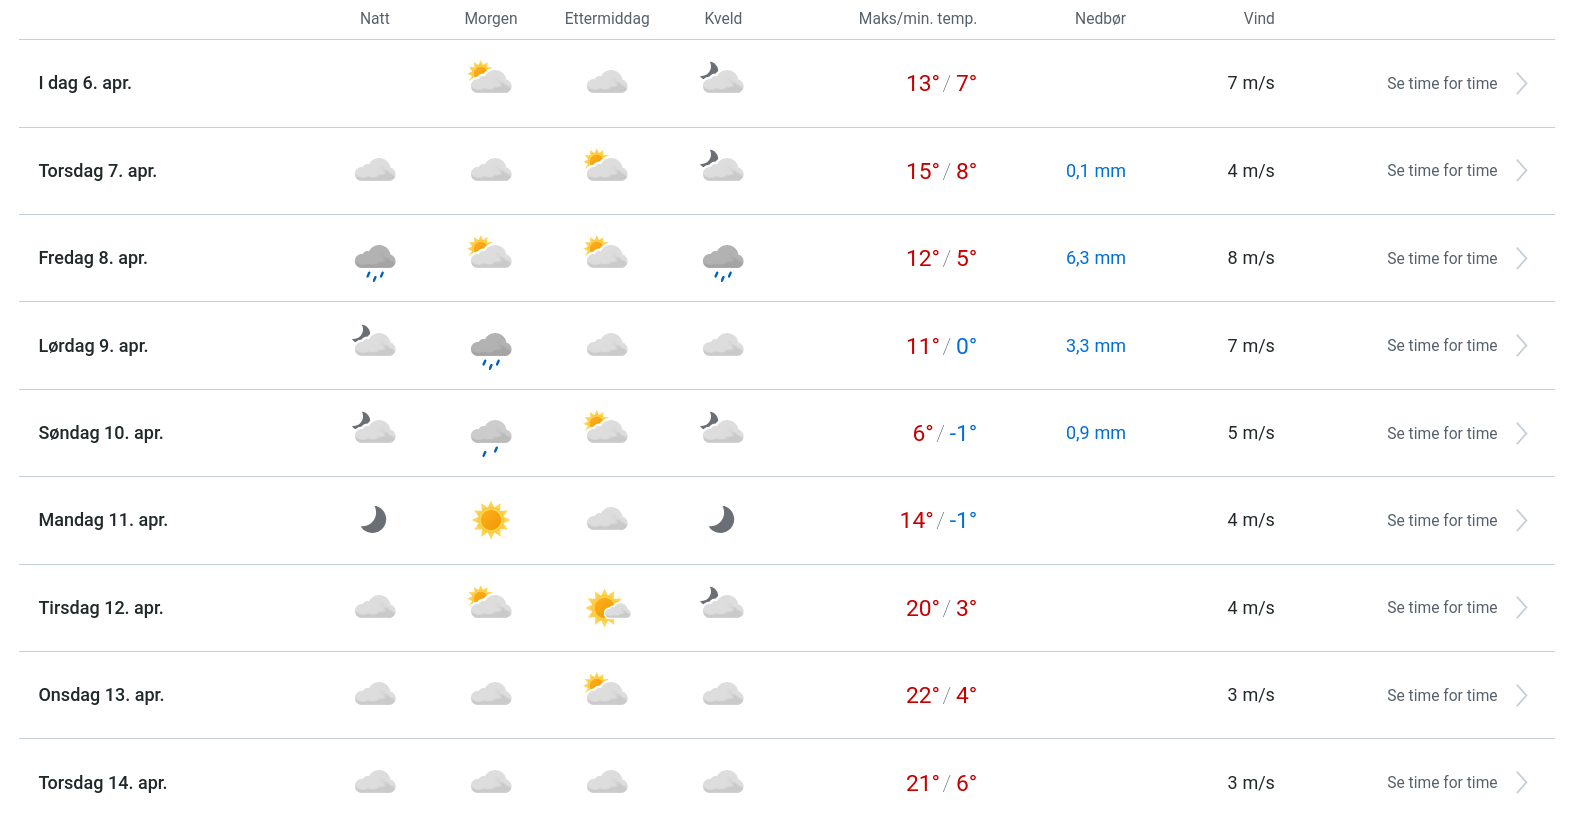Click the rain cloud icon for Lørdag morning
The height and width of the screenshot is (825, 1574).
[491, 349]
